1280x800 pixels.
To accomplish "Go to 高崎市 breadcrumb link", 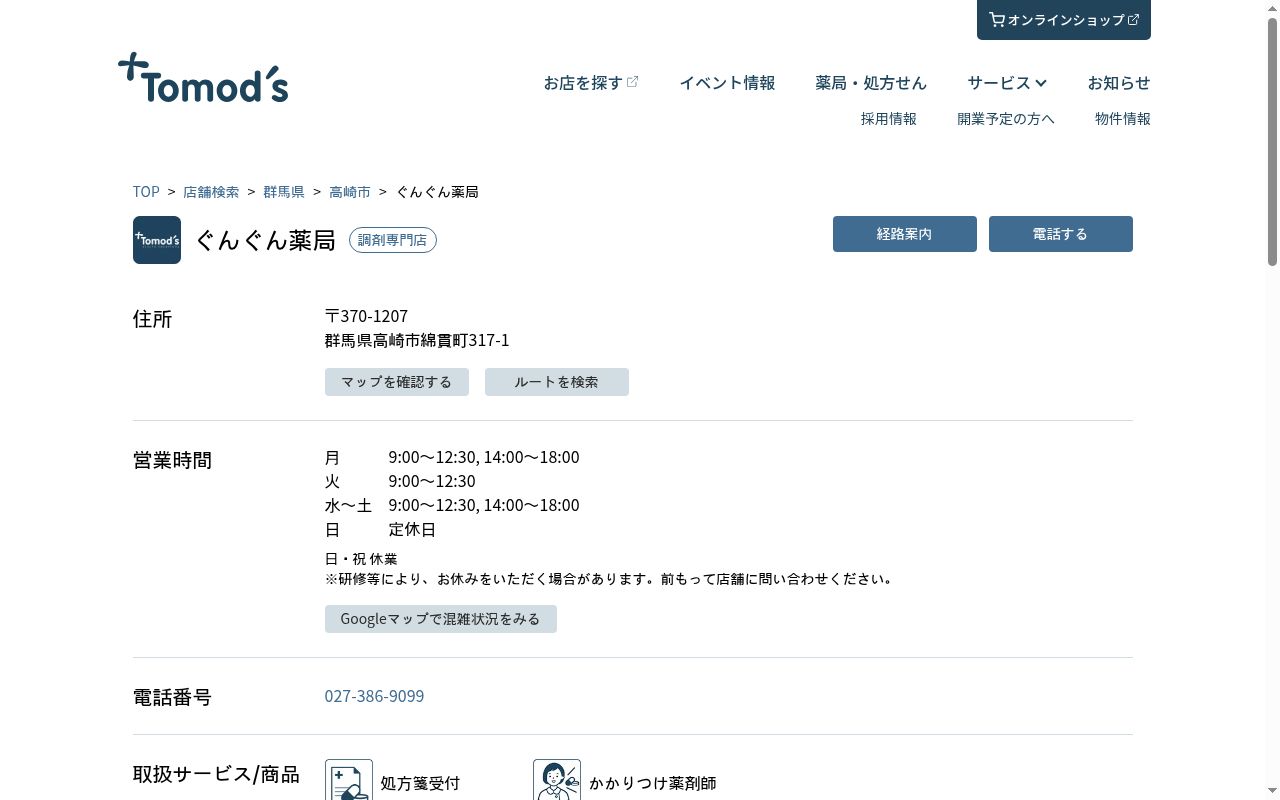I will click(x=350, y=192).
